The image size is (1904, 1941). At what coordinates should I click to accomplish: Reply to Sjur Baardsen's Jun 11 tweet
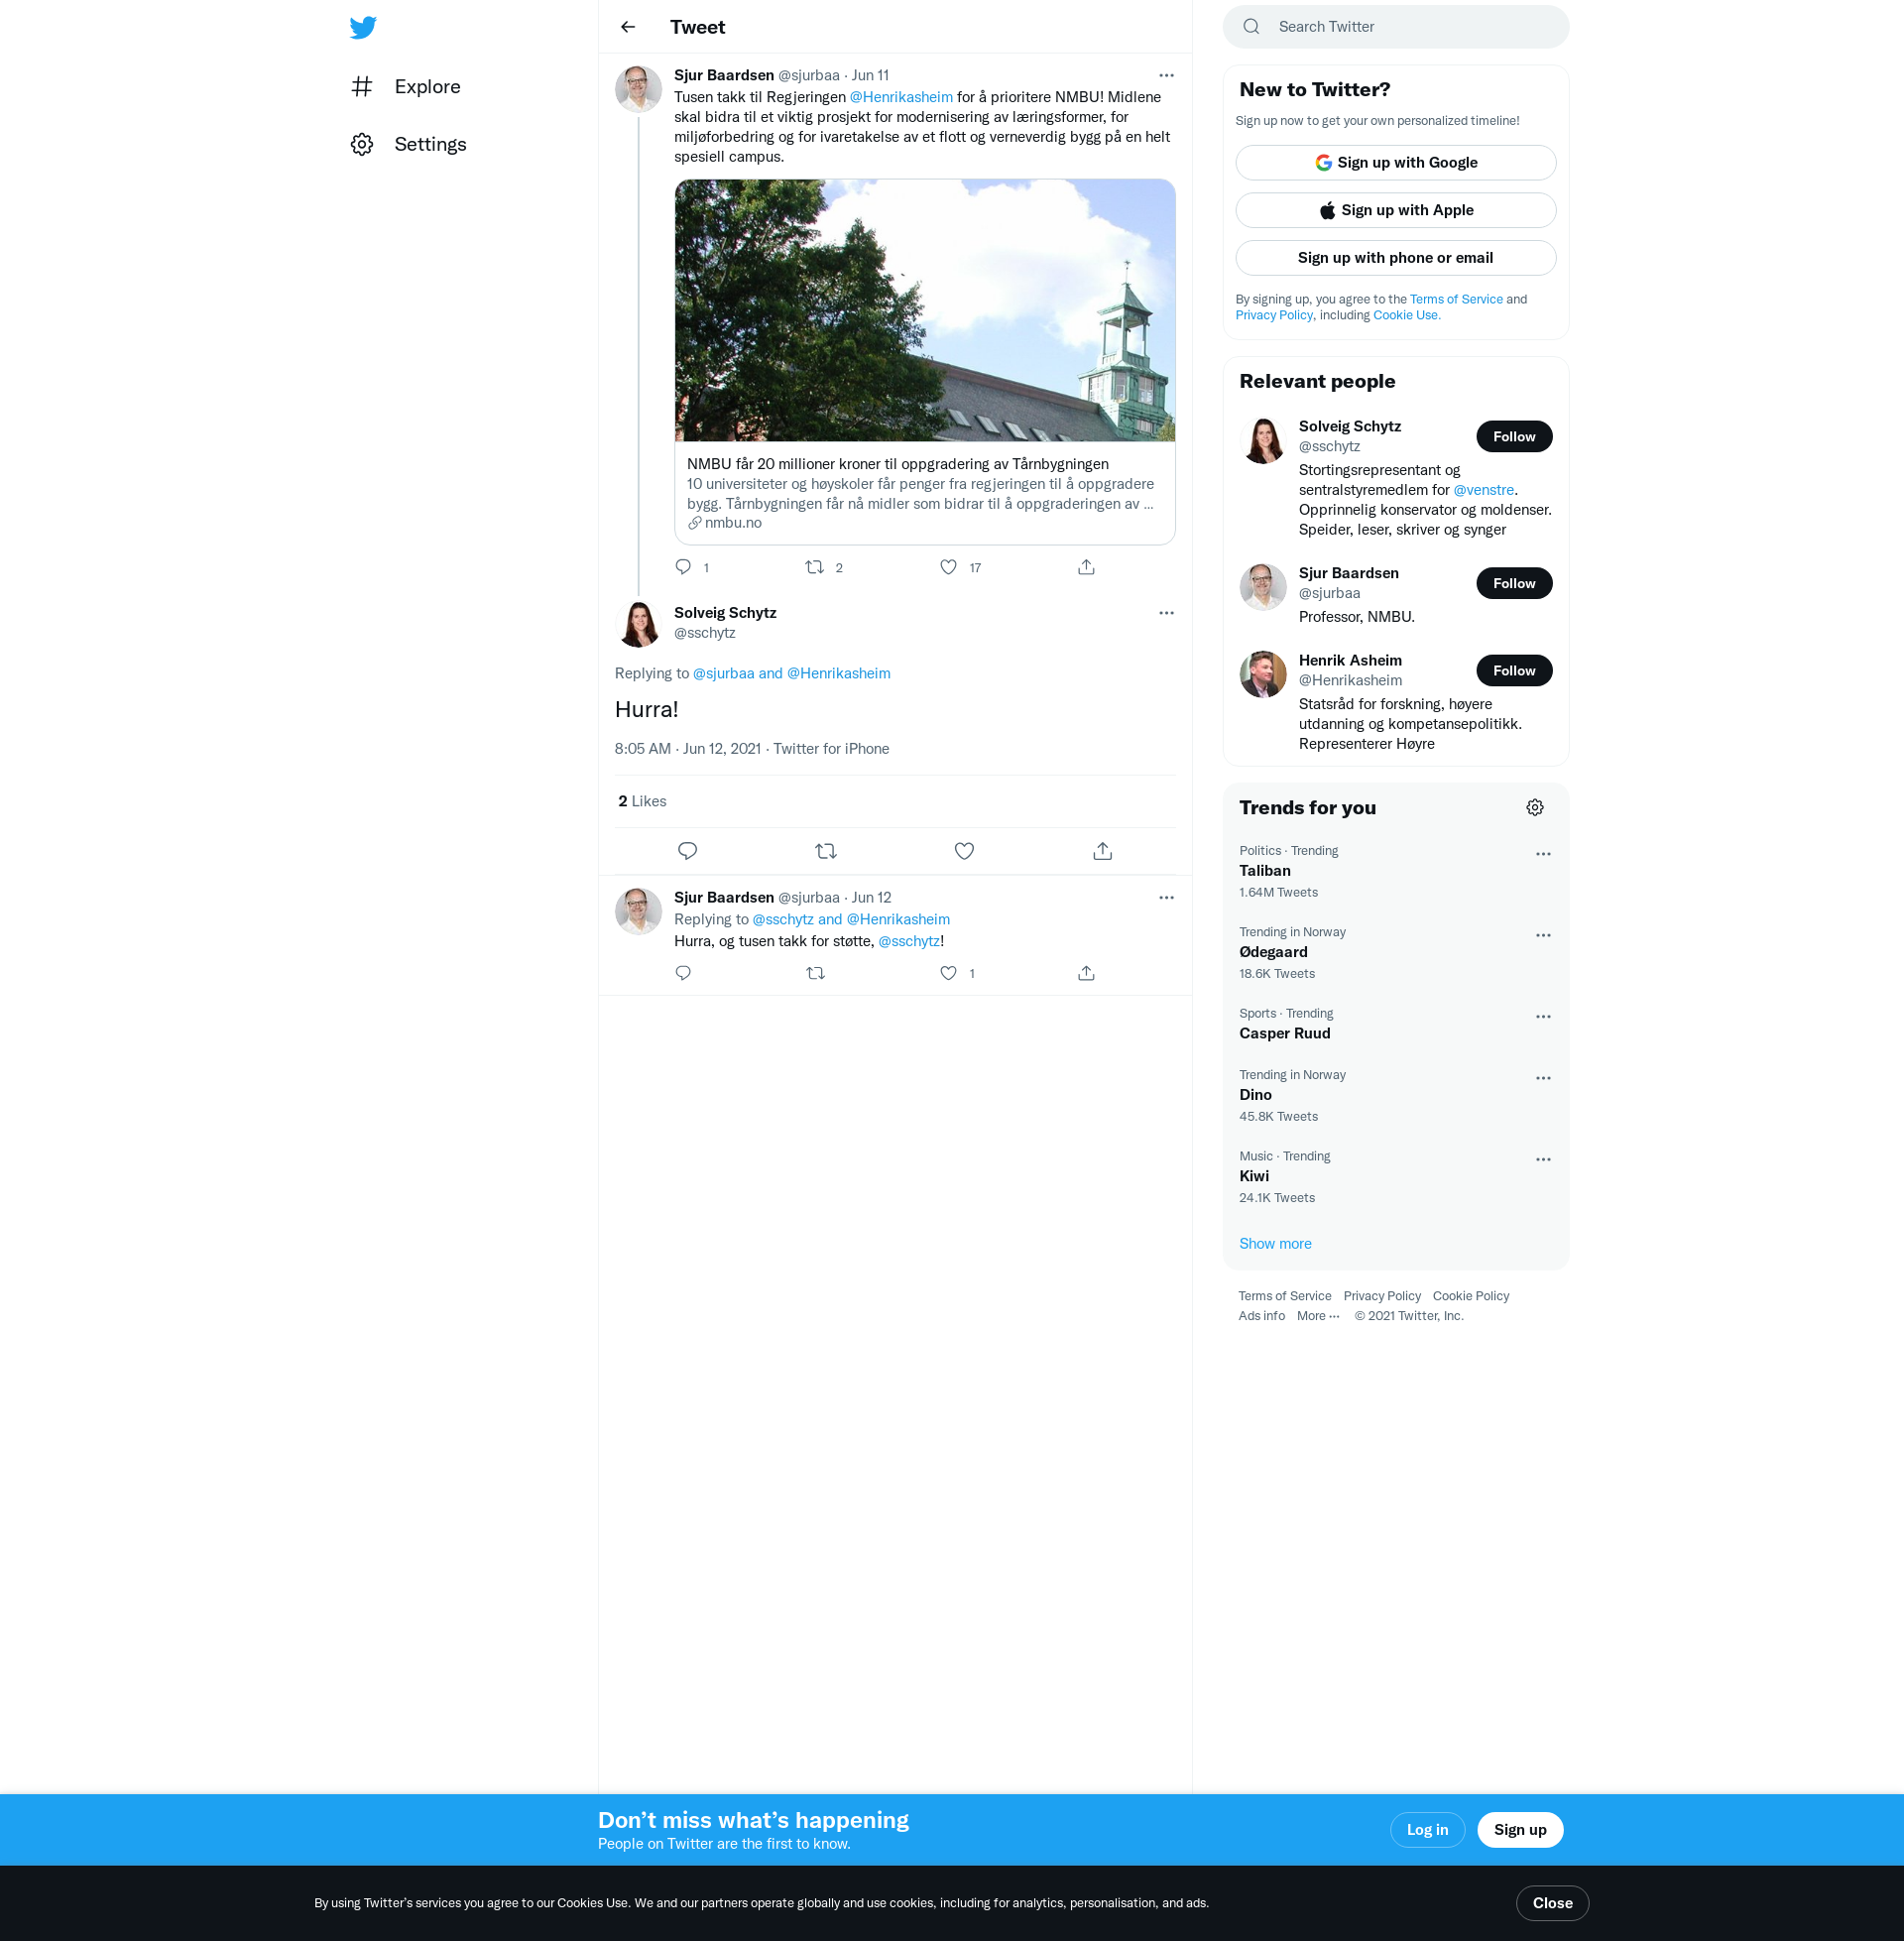[x=683, y=567]
